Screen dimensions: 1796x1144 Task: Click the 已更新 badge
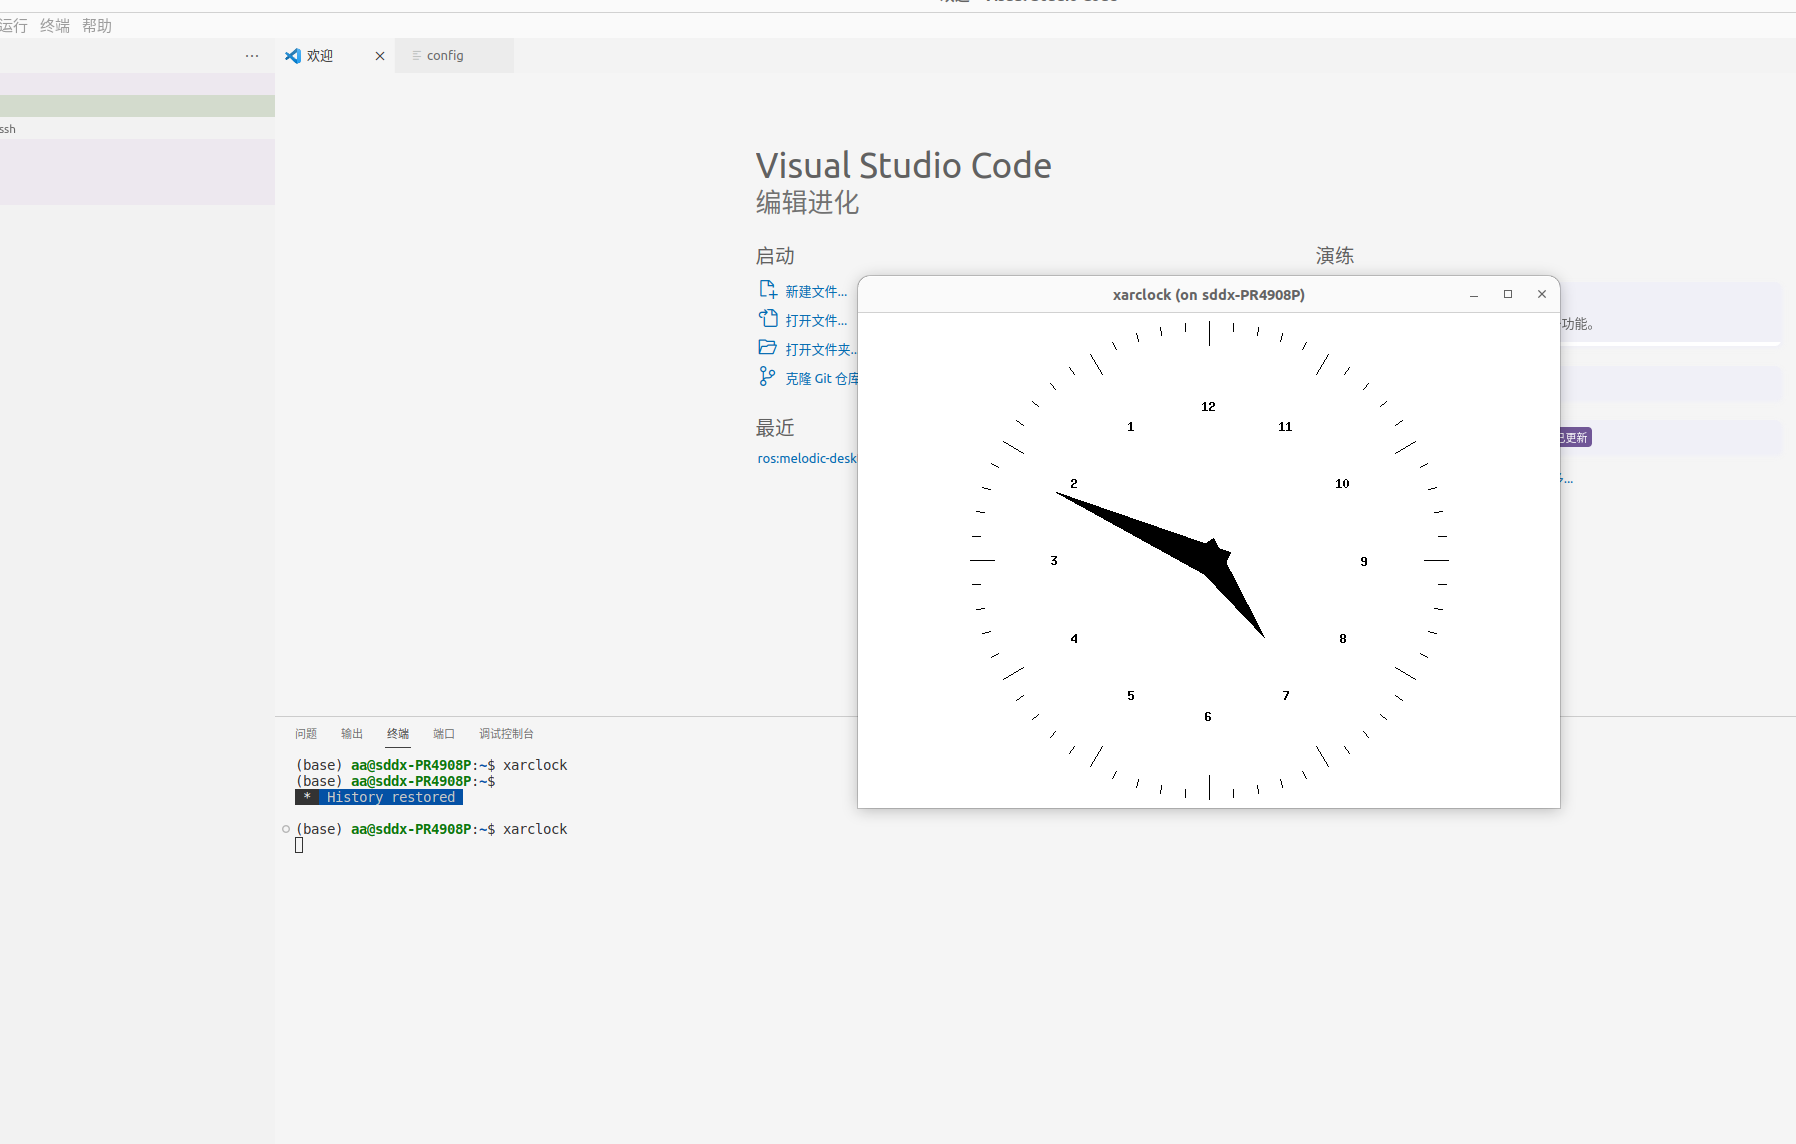(x=1575, y=438)
